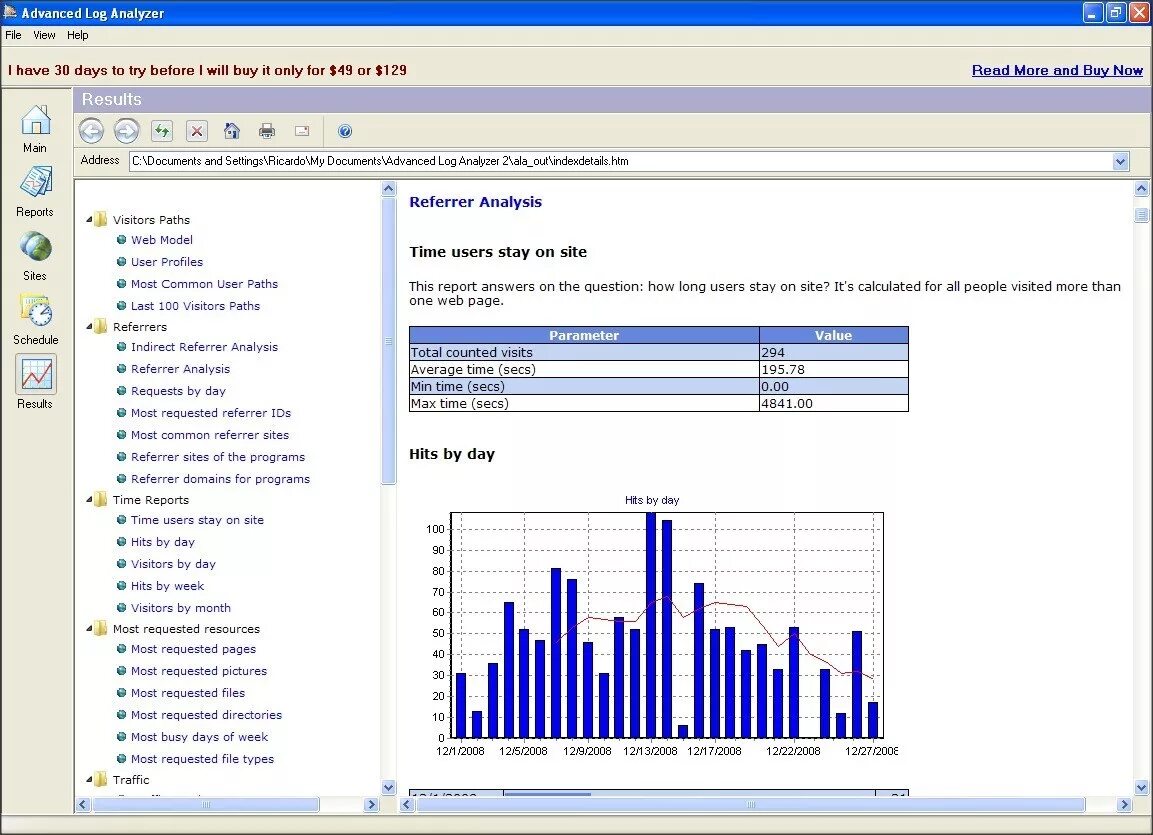This screenshot has width=1153, height=835.
Task: Open Most Common User Paths link
Action: click(204, 284)
